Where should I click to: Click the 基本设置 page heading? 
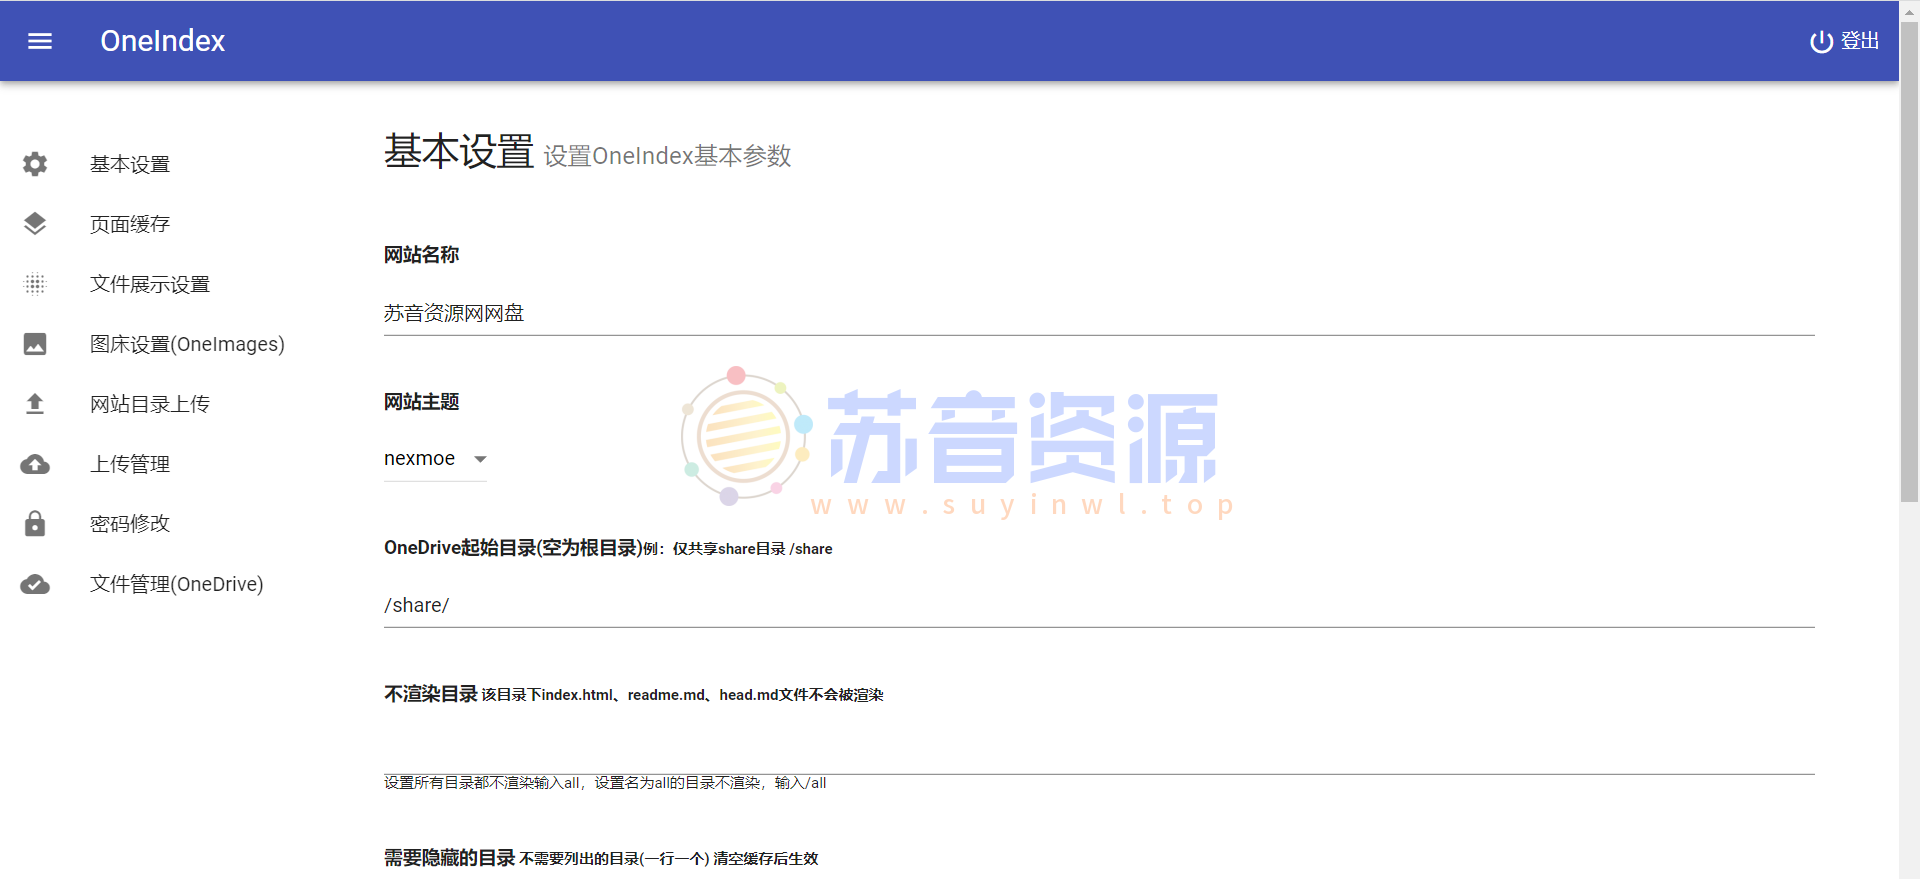(459, 152)
